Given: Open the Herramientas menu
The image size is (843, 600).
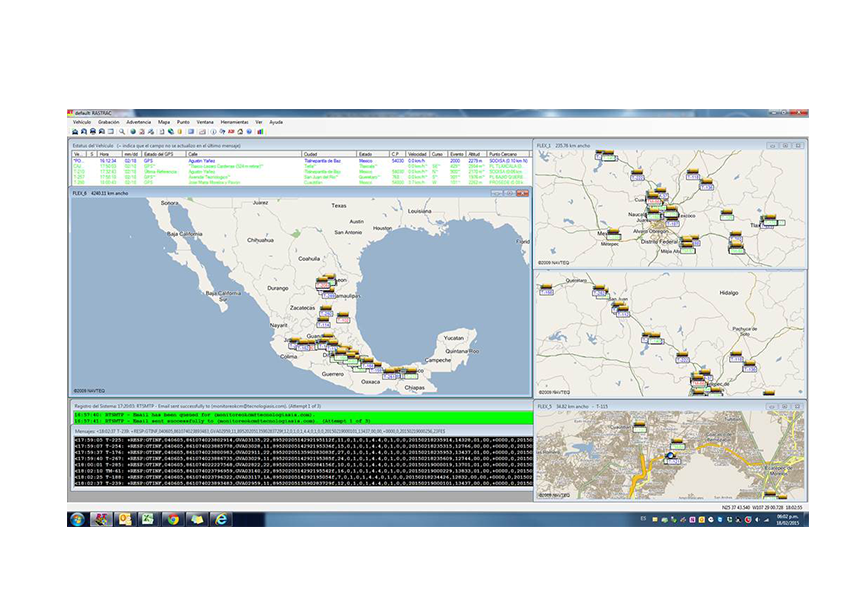Looking at the screenshot, I should (234, 122).
